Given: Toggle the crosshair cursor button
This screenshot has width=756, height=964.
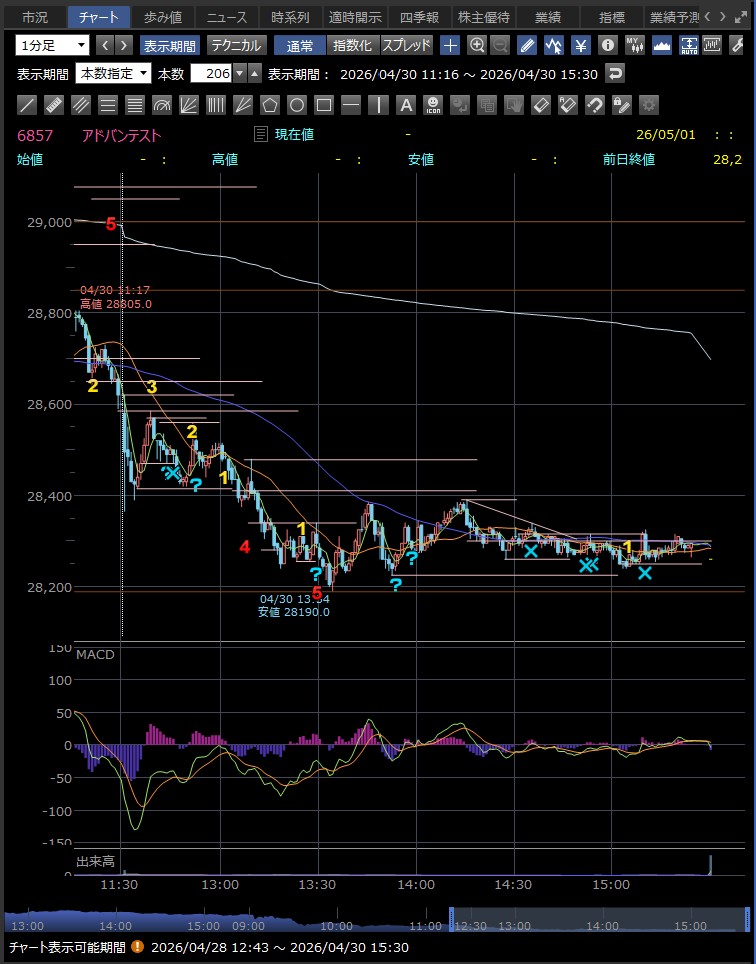Looking at the screenshot, I should click(450, 45).
